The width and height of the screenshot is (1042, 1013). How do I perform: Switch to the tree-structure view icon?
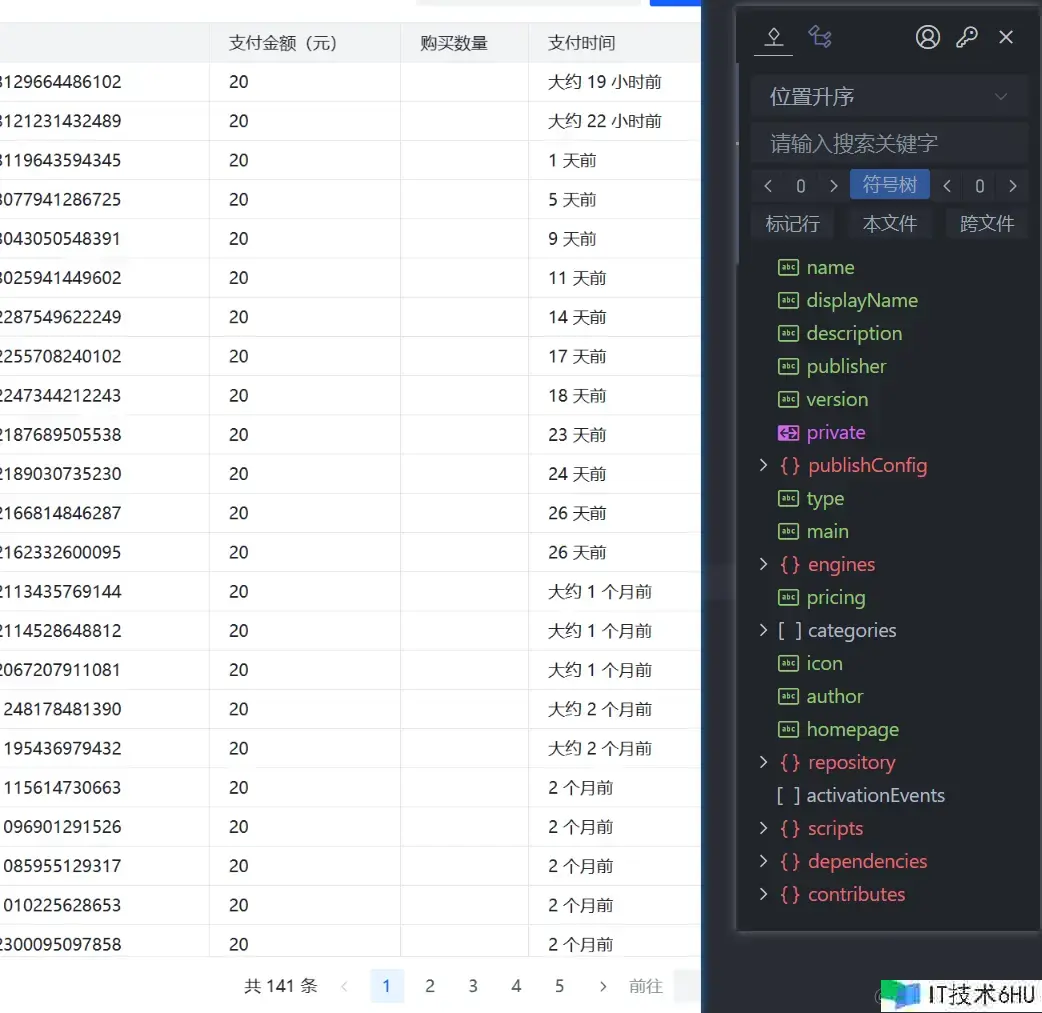pos(820,37)
